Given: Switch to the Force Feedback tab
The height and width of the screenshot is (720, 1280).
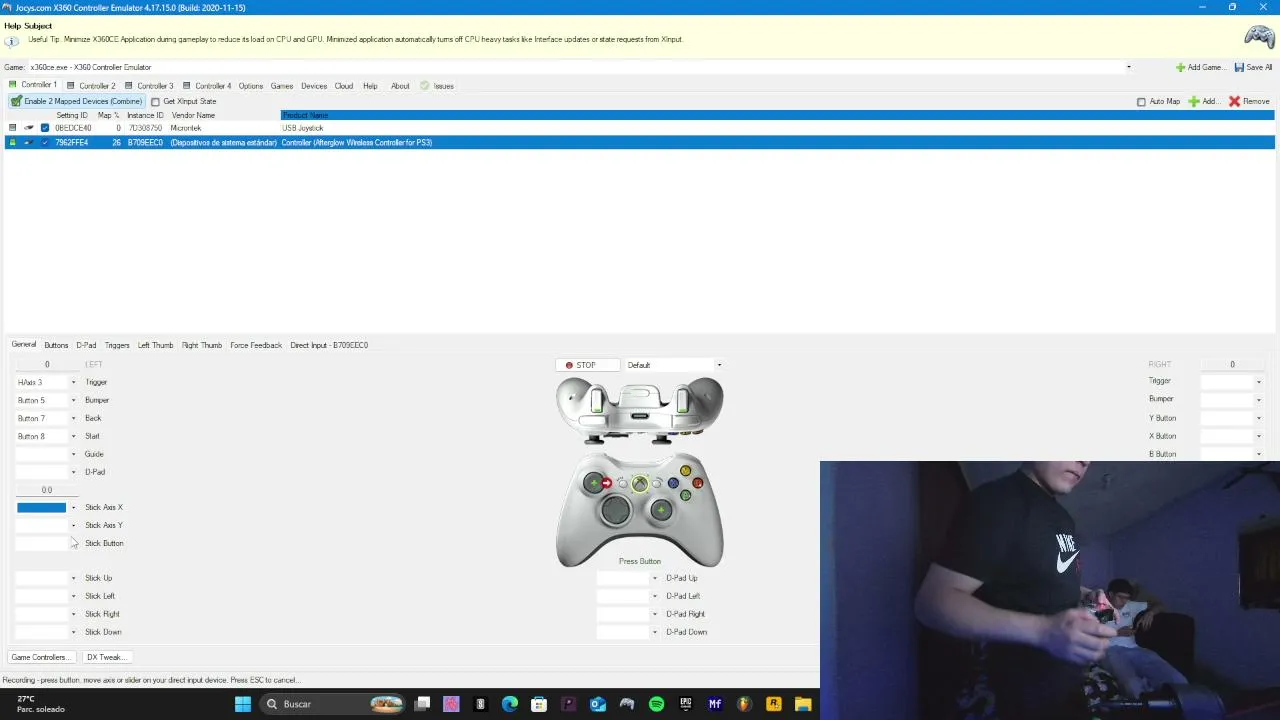Looking at the screenshot, I should [x=256, y=345].
